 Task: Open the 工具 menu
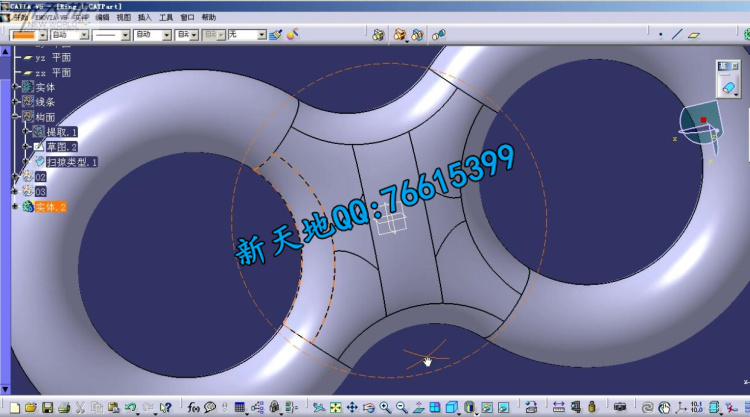(x=166, y=18)
